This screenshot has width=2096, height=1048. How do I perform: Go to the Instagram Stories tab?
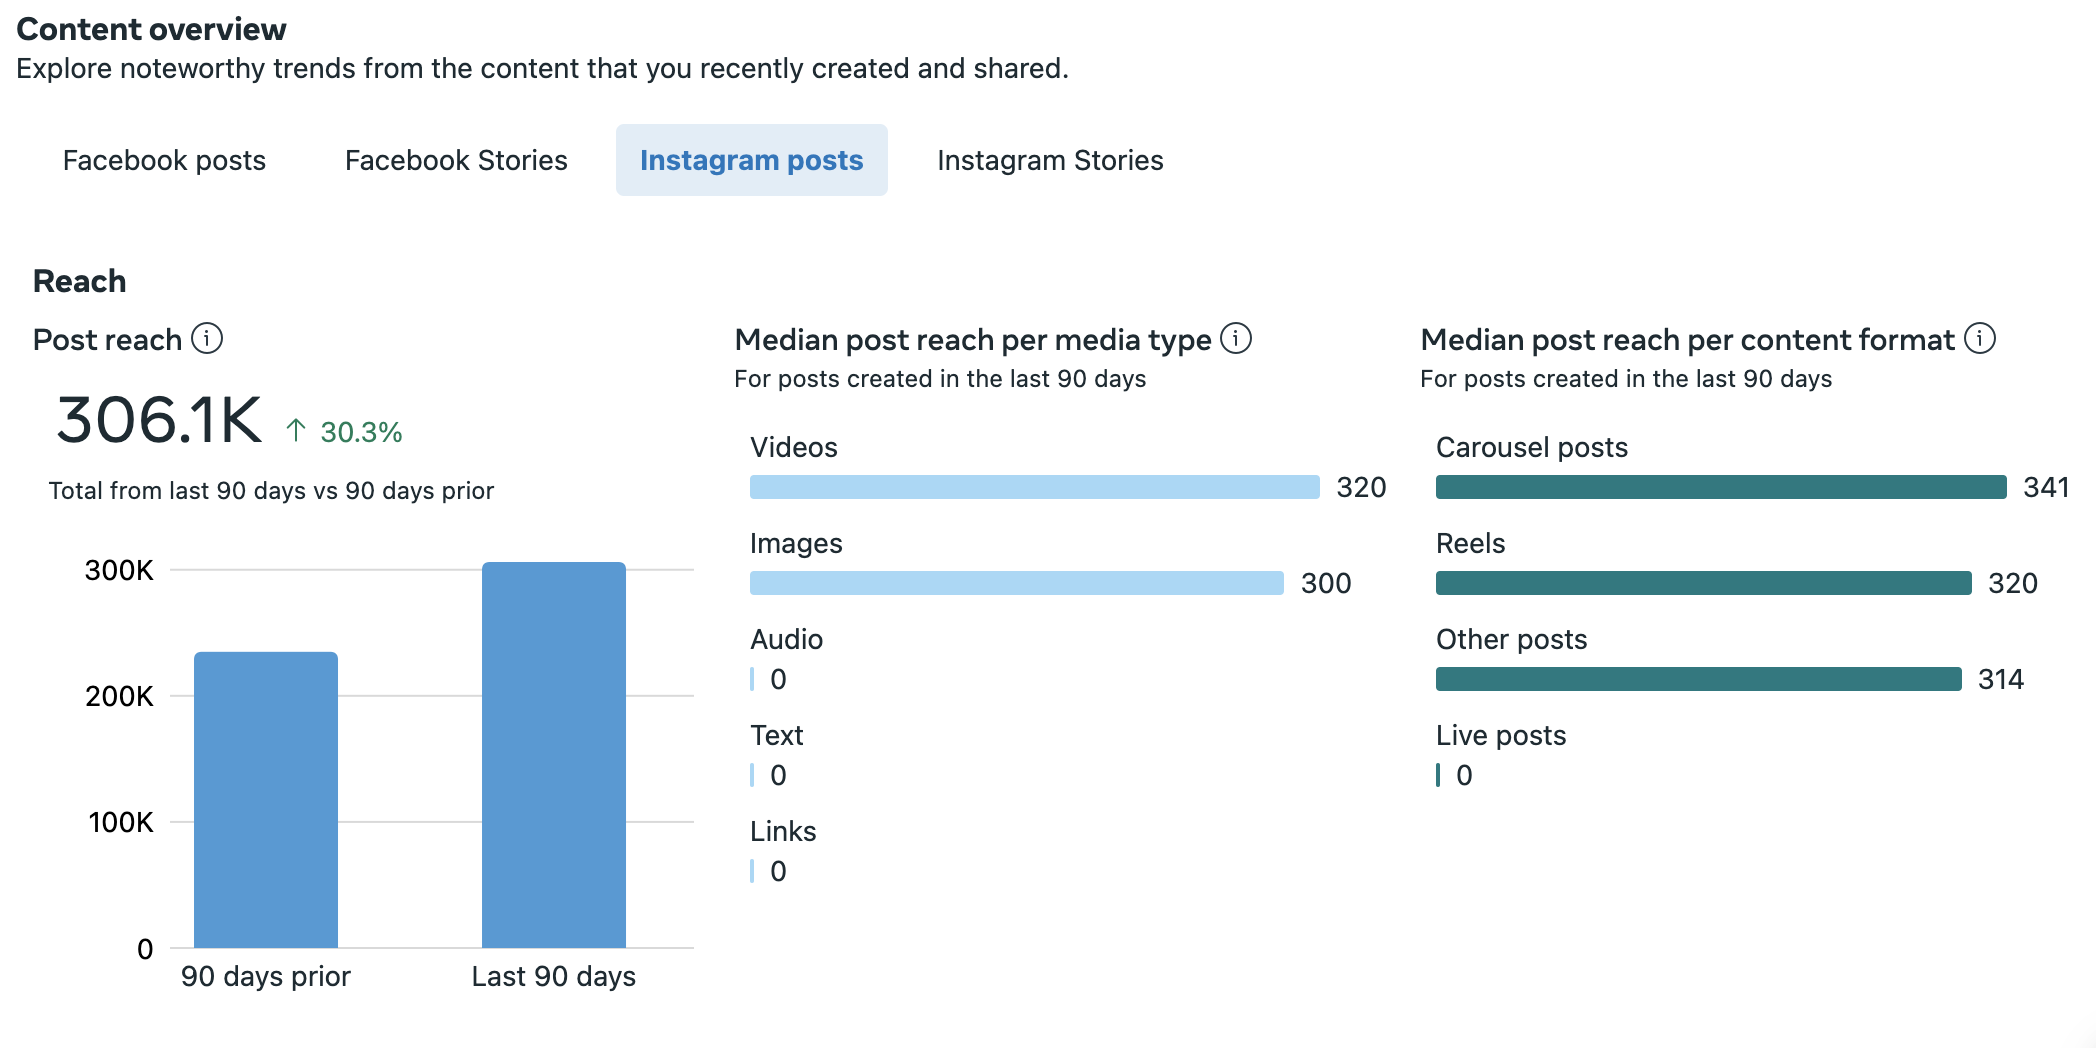pos(1050,160)
